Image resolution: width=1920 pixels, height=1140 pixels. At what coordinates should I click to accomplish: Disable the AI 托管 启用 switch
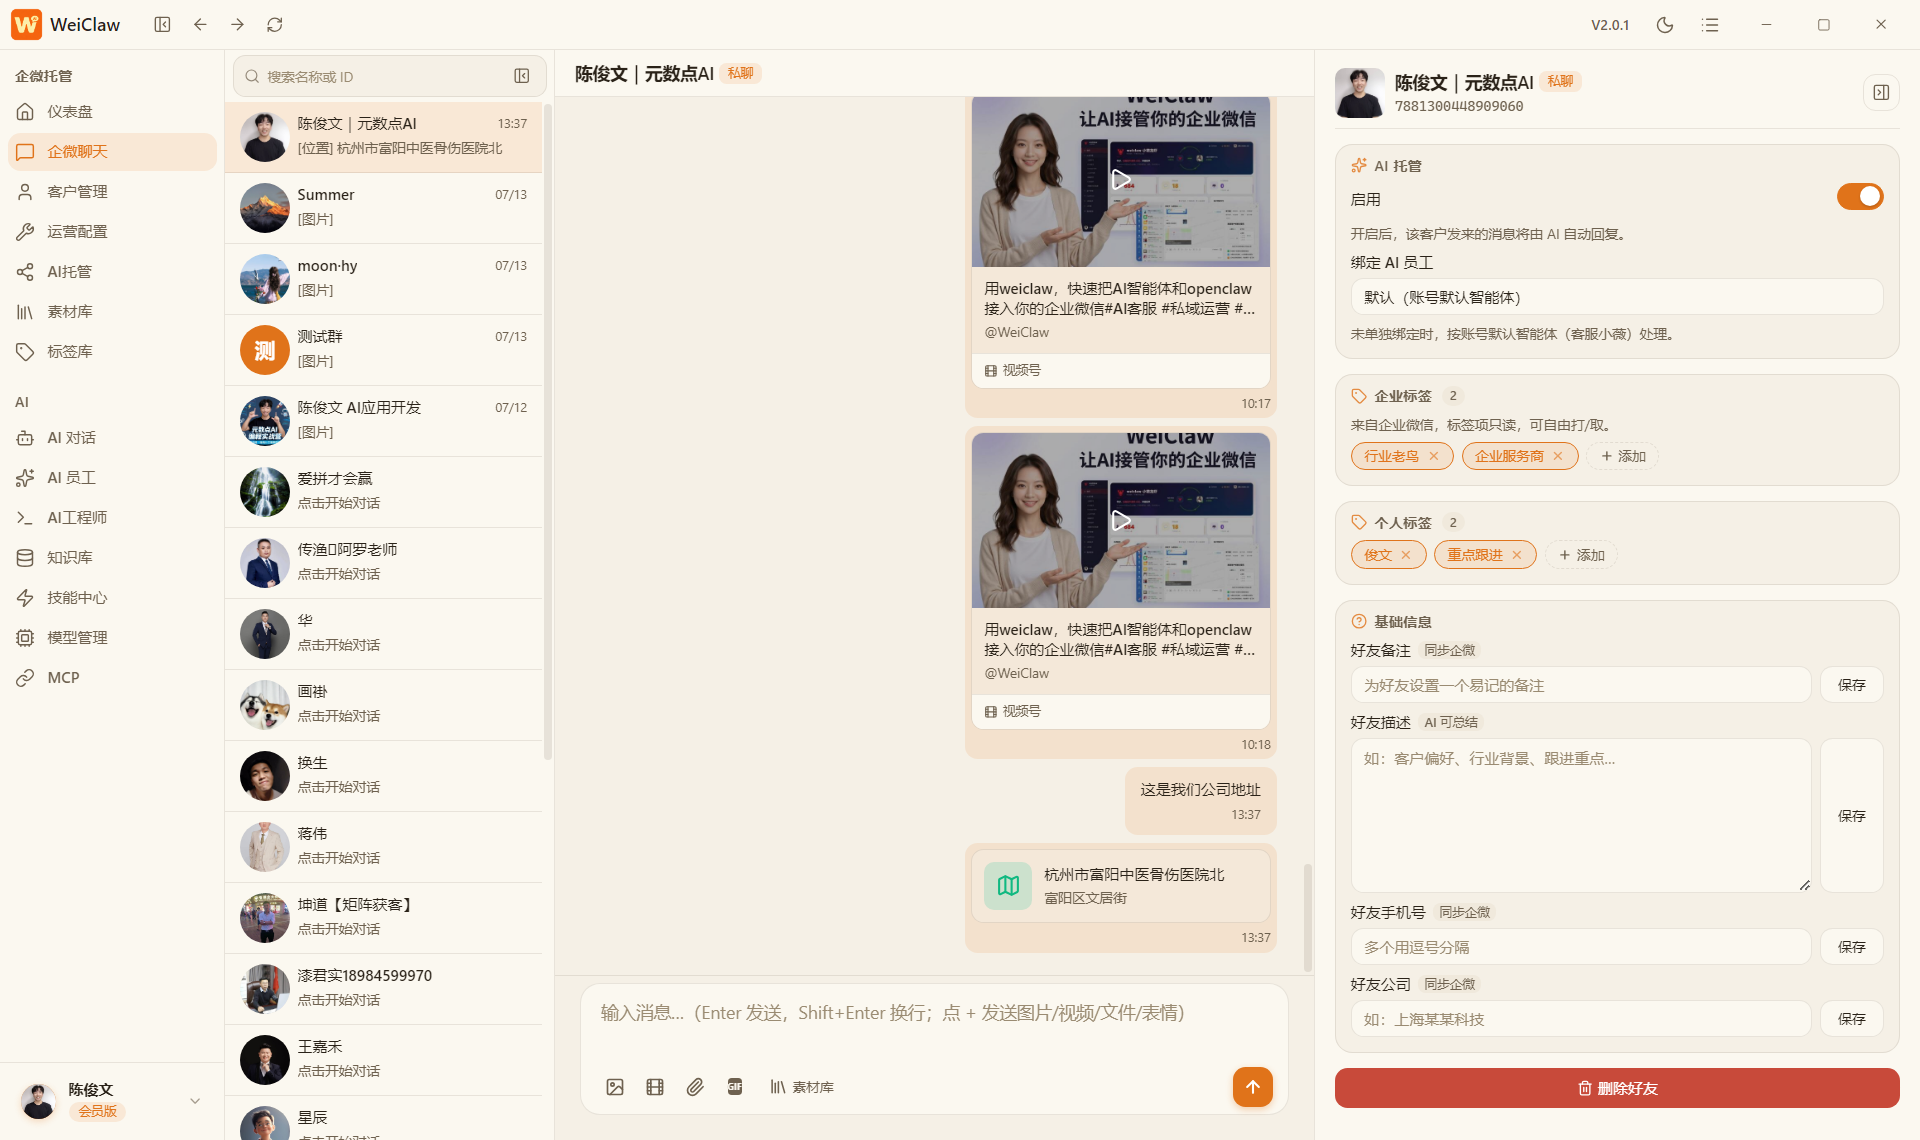[1860, 196]
